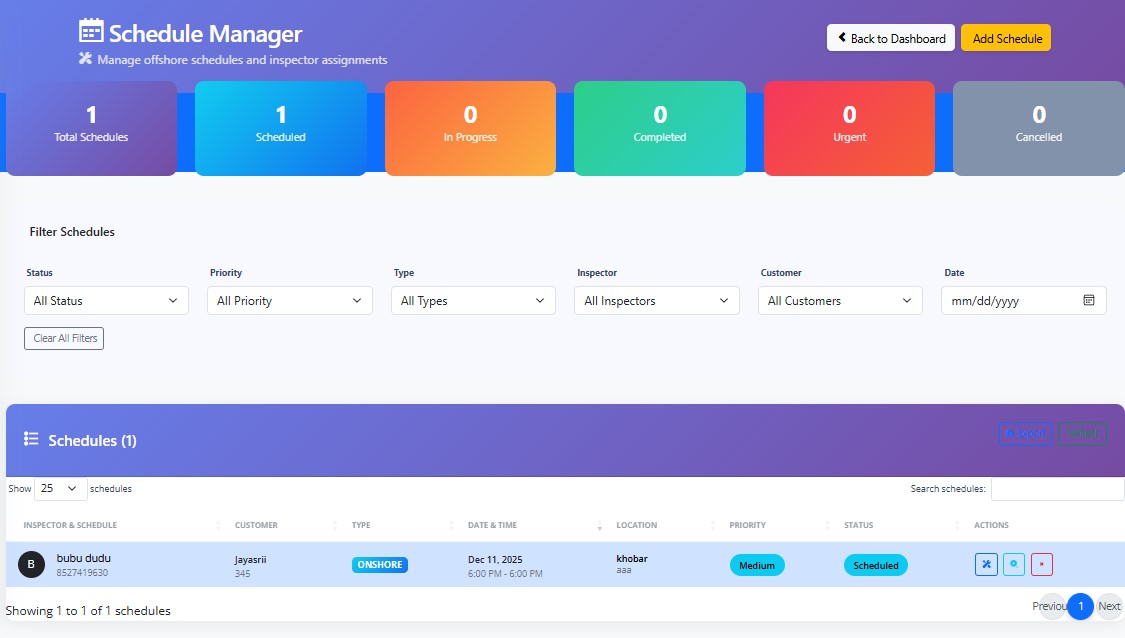The image size is (1125, 638).
Task: Click the Add Schedule button
Action: pos(1006,37)
